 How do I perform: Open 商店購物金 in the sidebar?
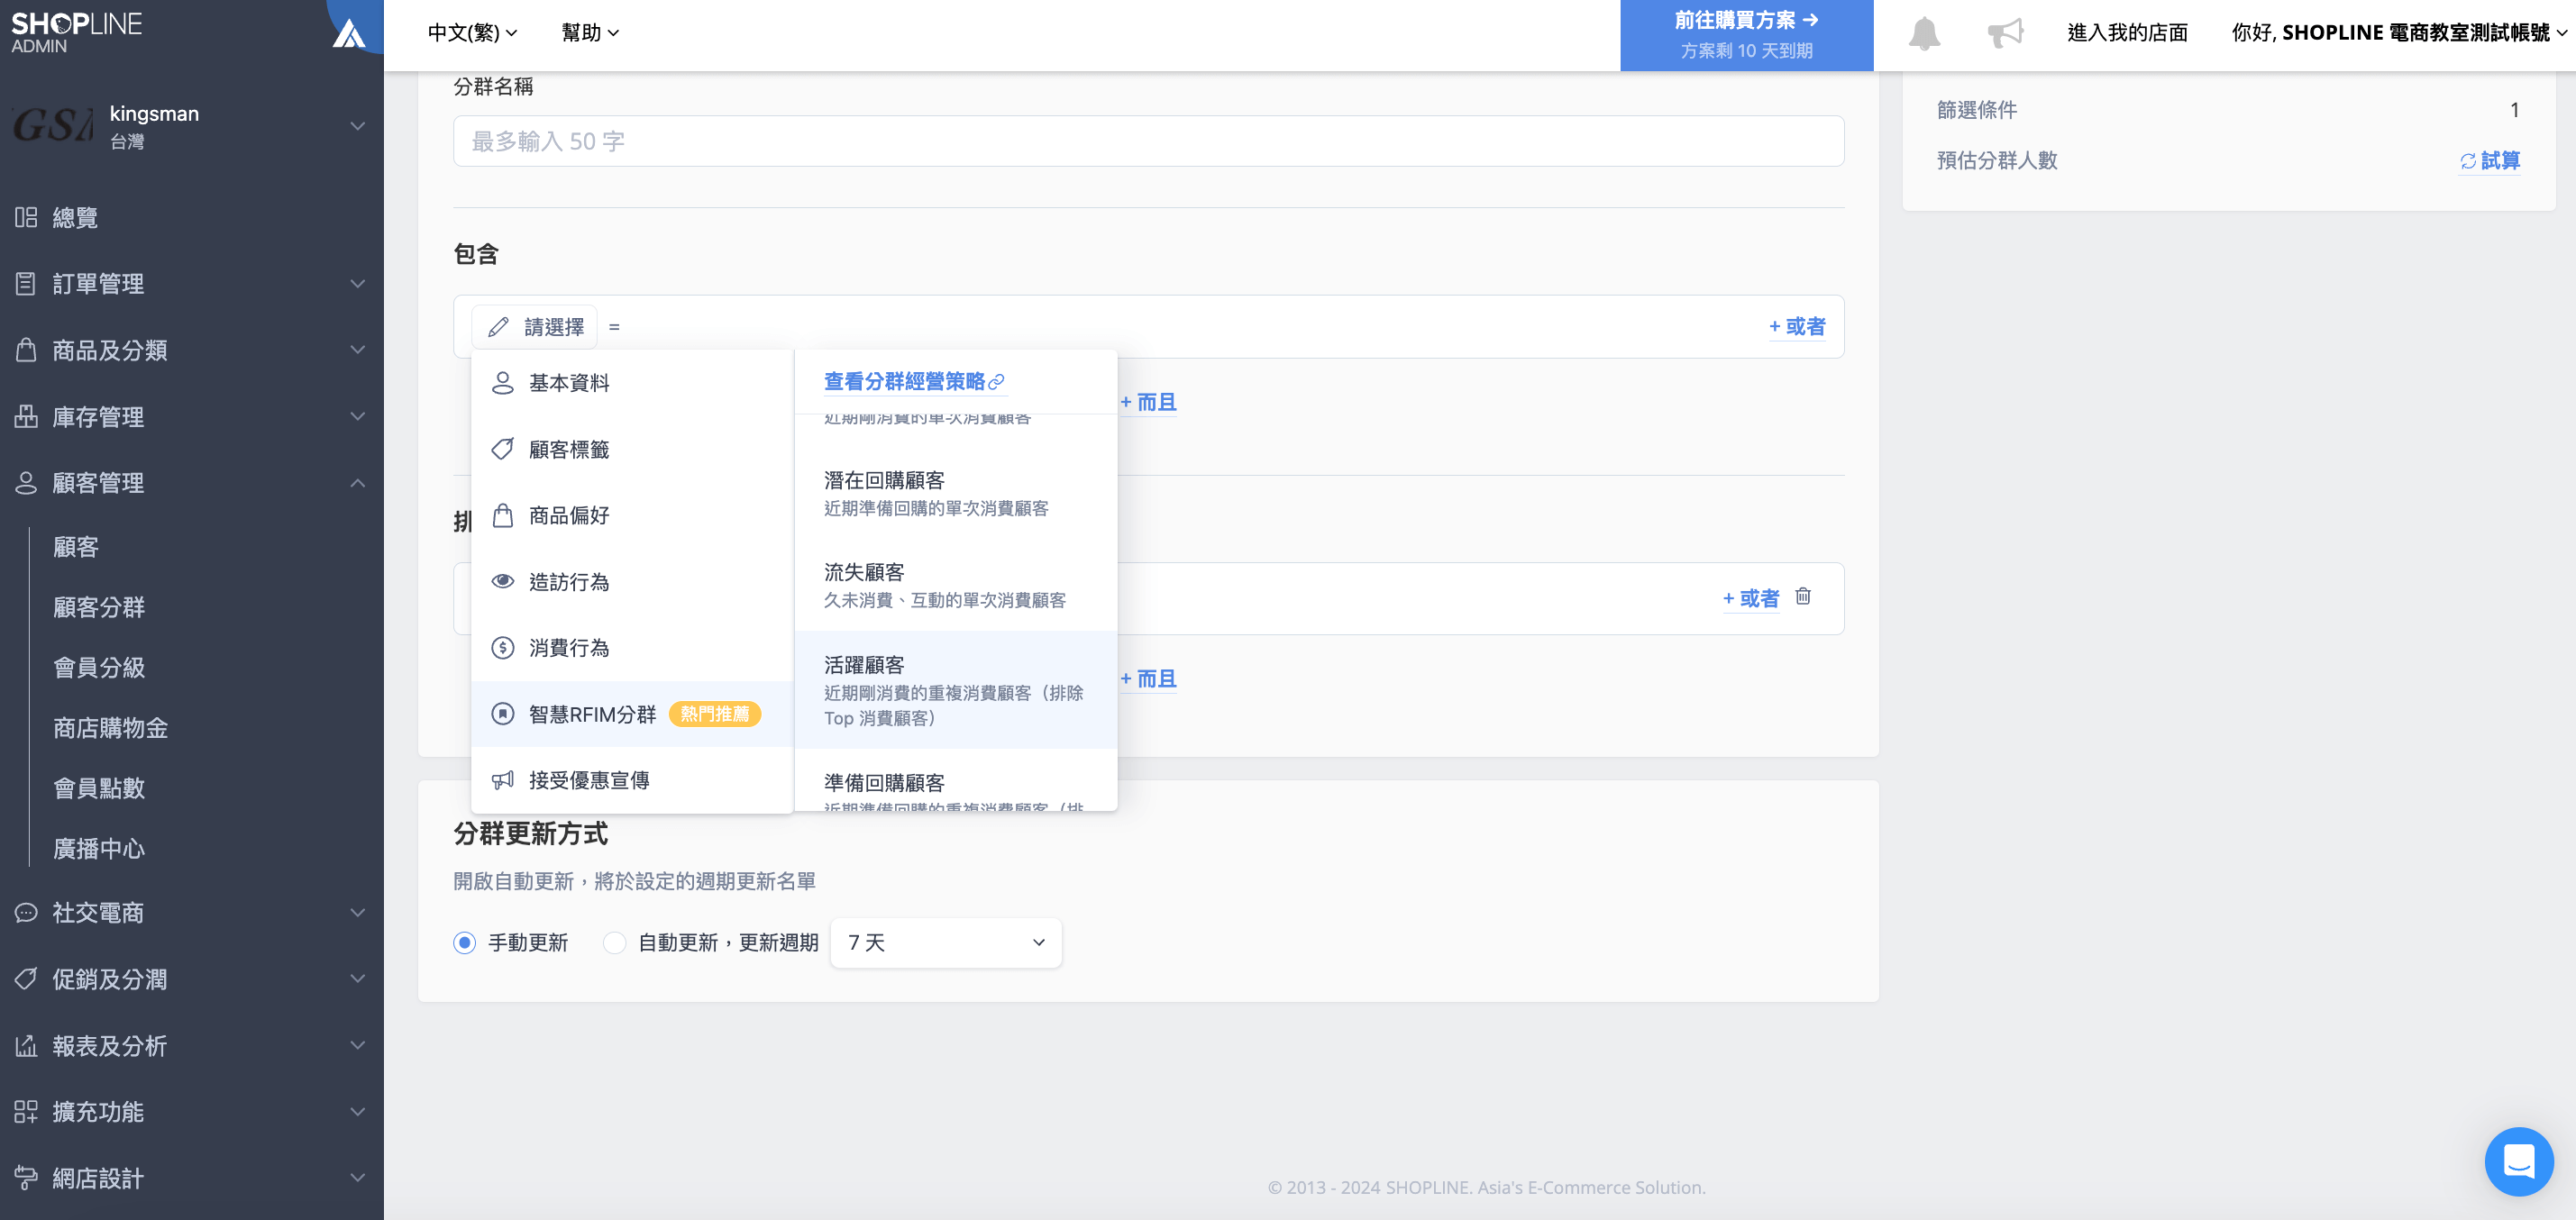click(111, 728)
